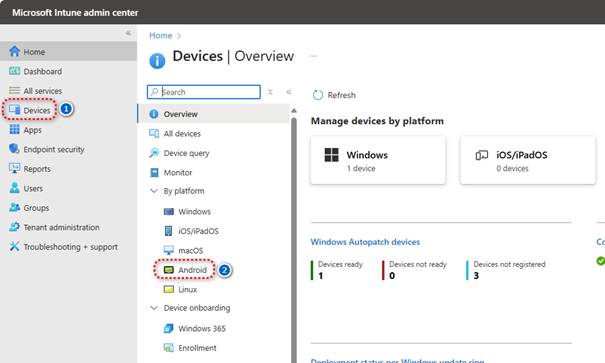Screen dimensions: 605x363
Task: Select Windows 365 under Device onboarding
Action: tap(213, 328)
